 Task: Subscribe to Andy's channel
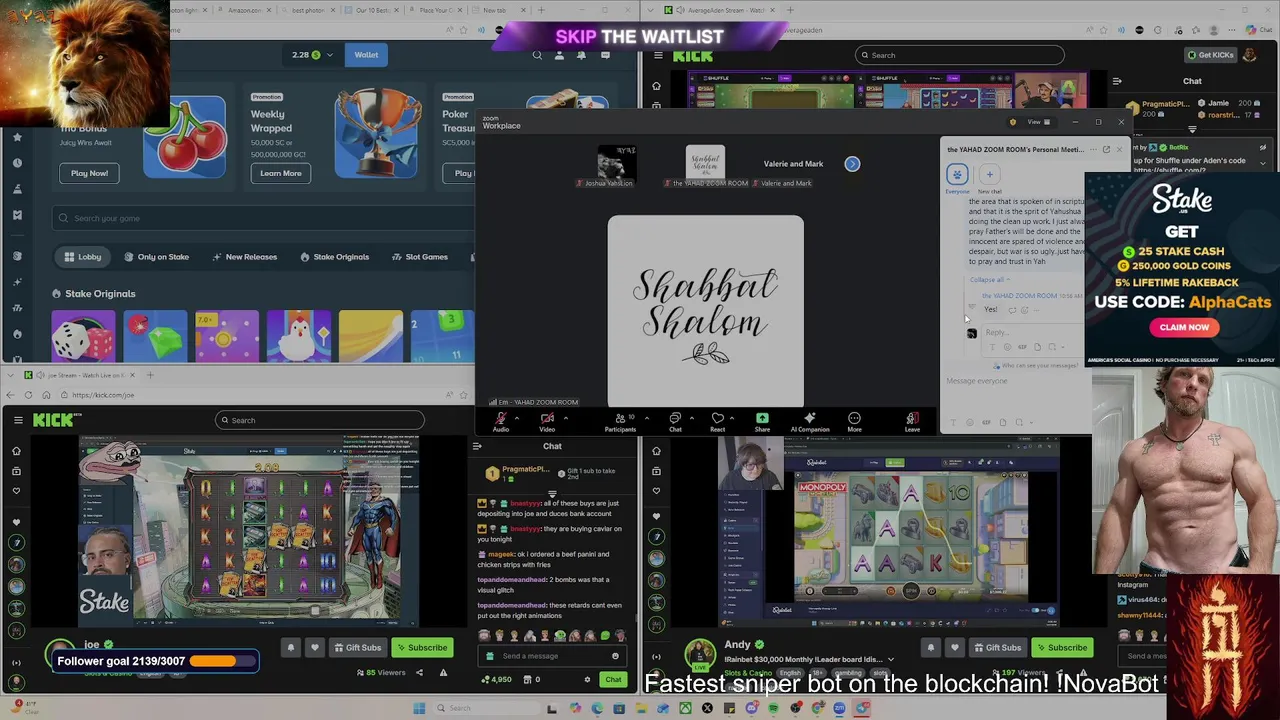[x=1061, y=648]
